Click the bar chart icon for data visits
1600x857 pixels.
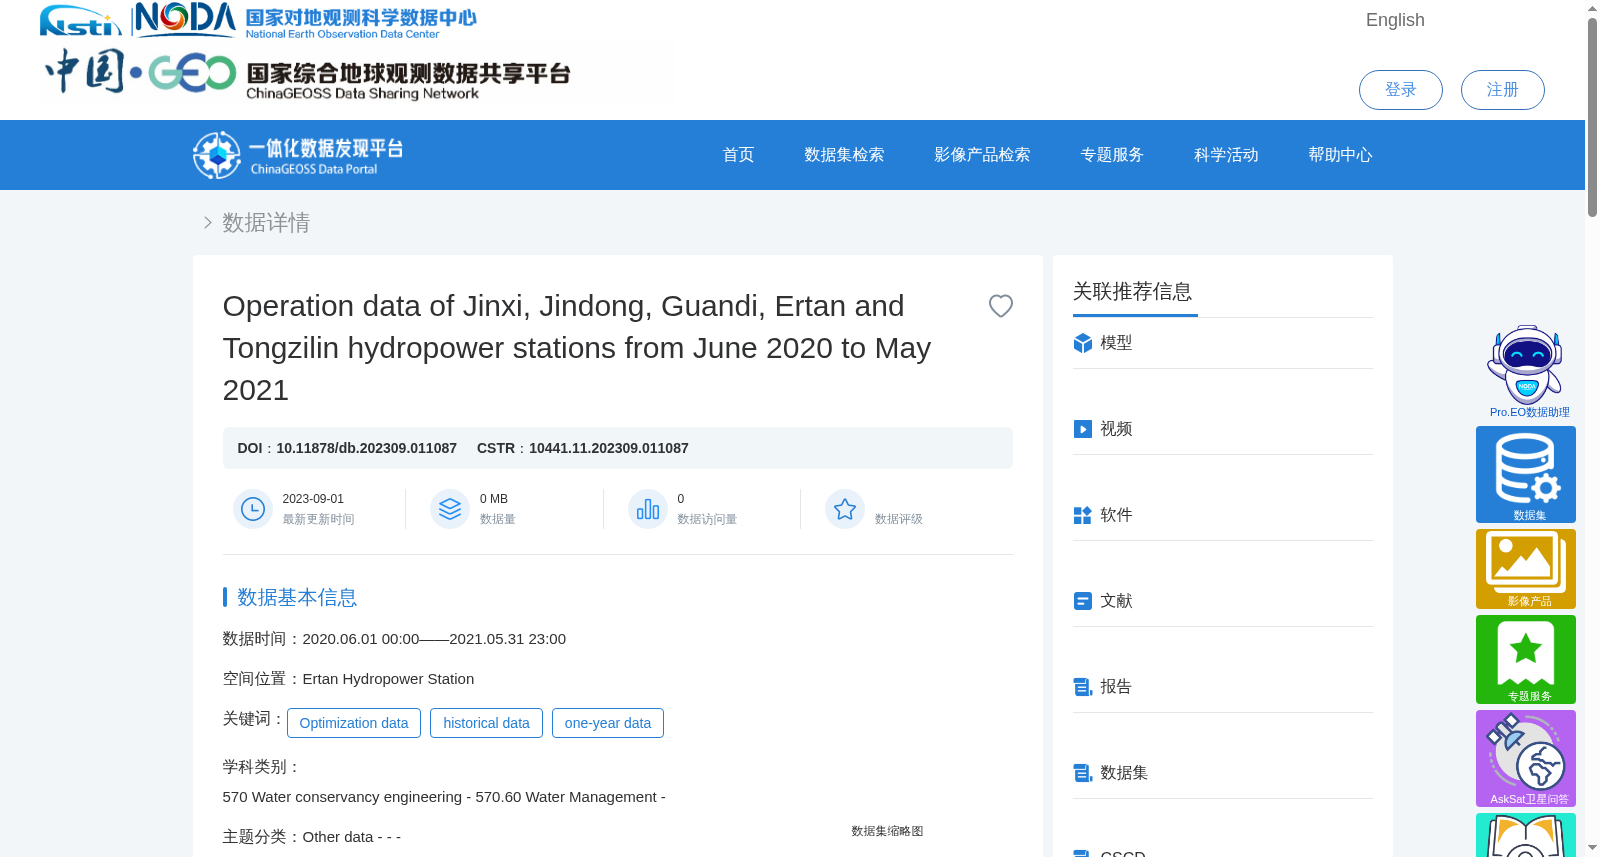coord(648,509)
